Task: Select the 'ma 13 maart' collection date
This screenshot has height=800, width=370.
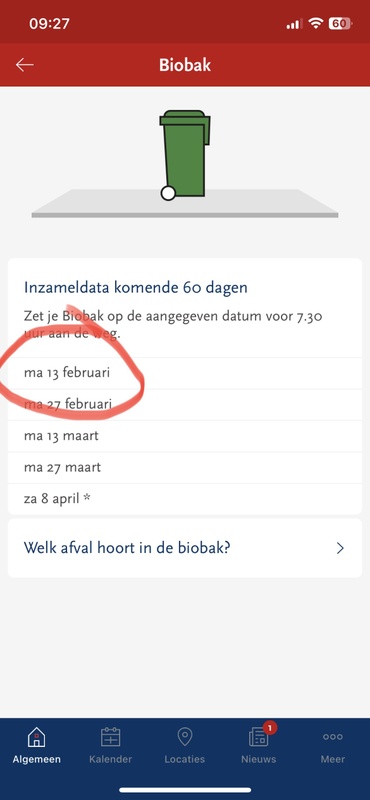Action: pyautogui.click(x=185, y=436)
